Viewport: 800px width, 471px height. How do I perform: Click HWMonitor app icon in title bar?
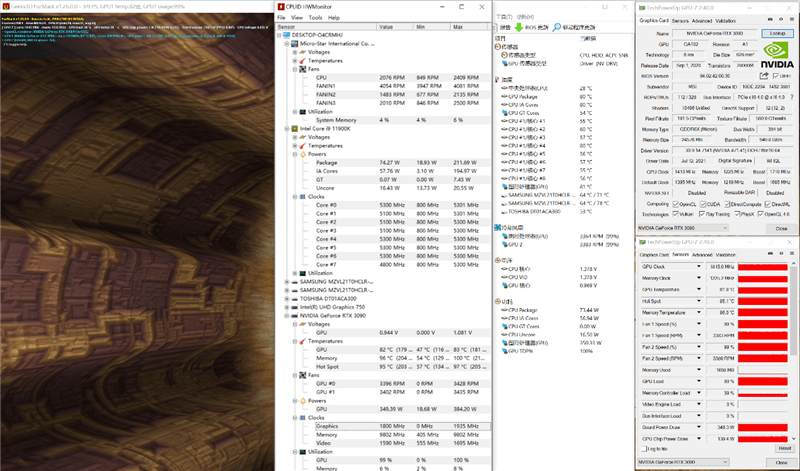click(x=281, y=7)
